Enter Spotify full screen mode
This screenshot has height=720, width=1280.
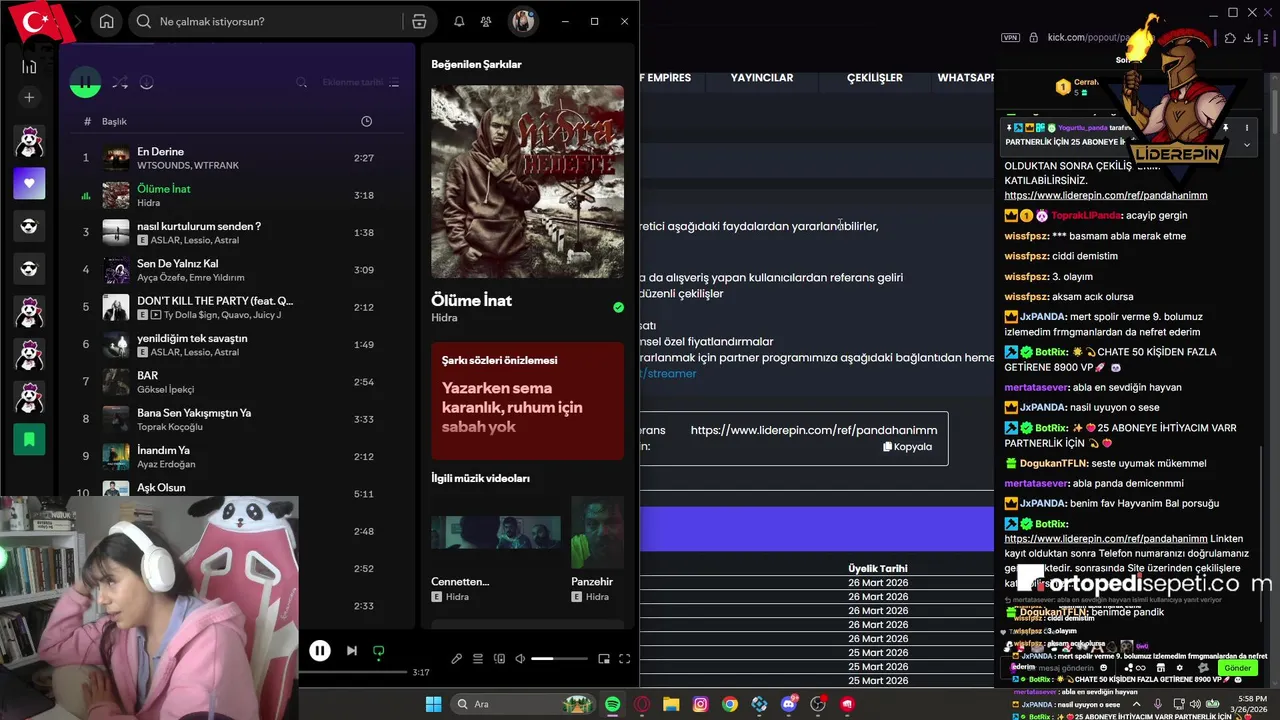coord(624,659)
